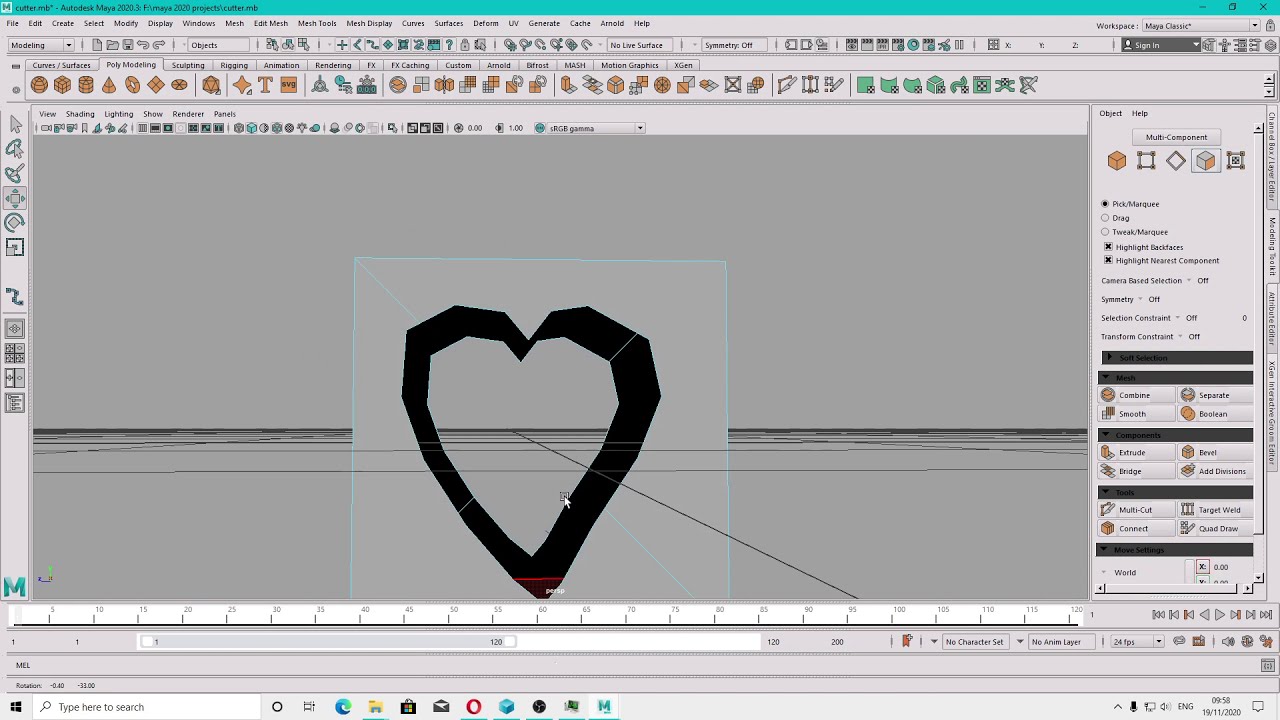Create a polygon disc from the shelf
The width and height of the screenshot is (1280, 720).
tap(179, 85)
